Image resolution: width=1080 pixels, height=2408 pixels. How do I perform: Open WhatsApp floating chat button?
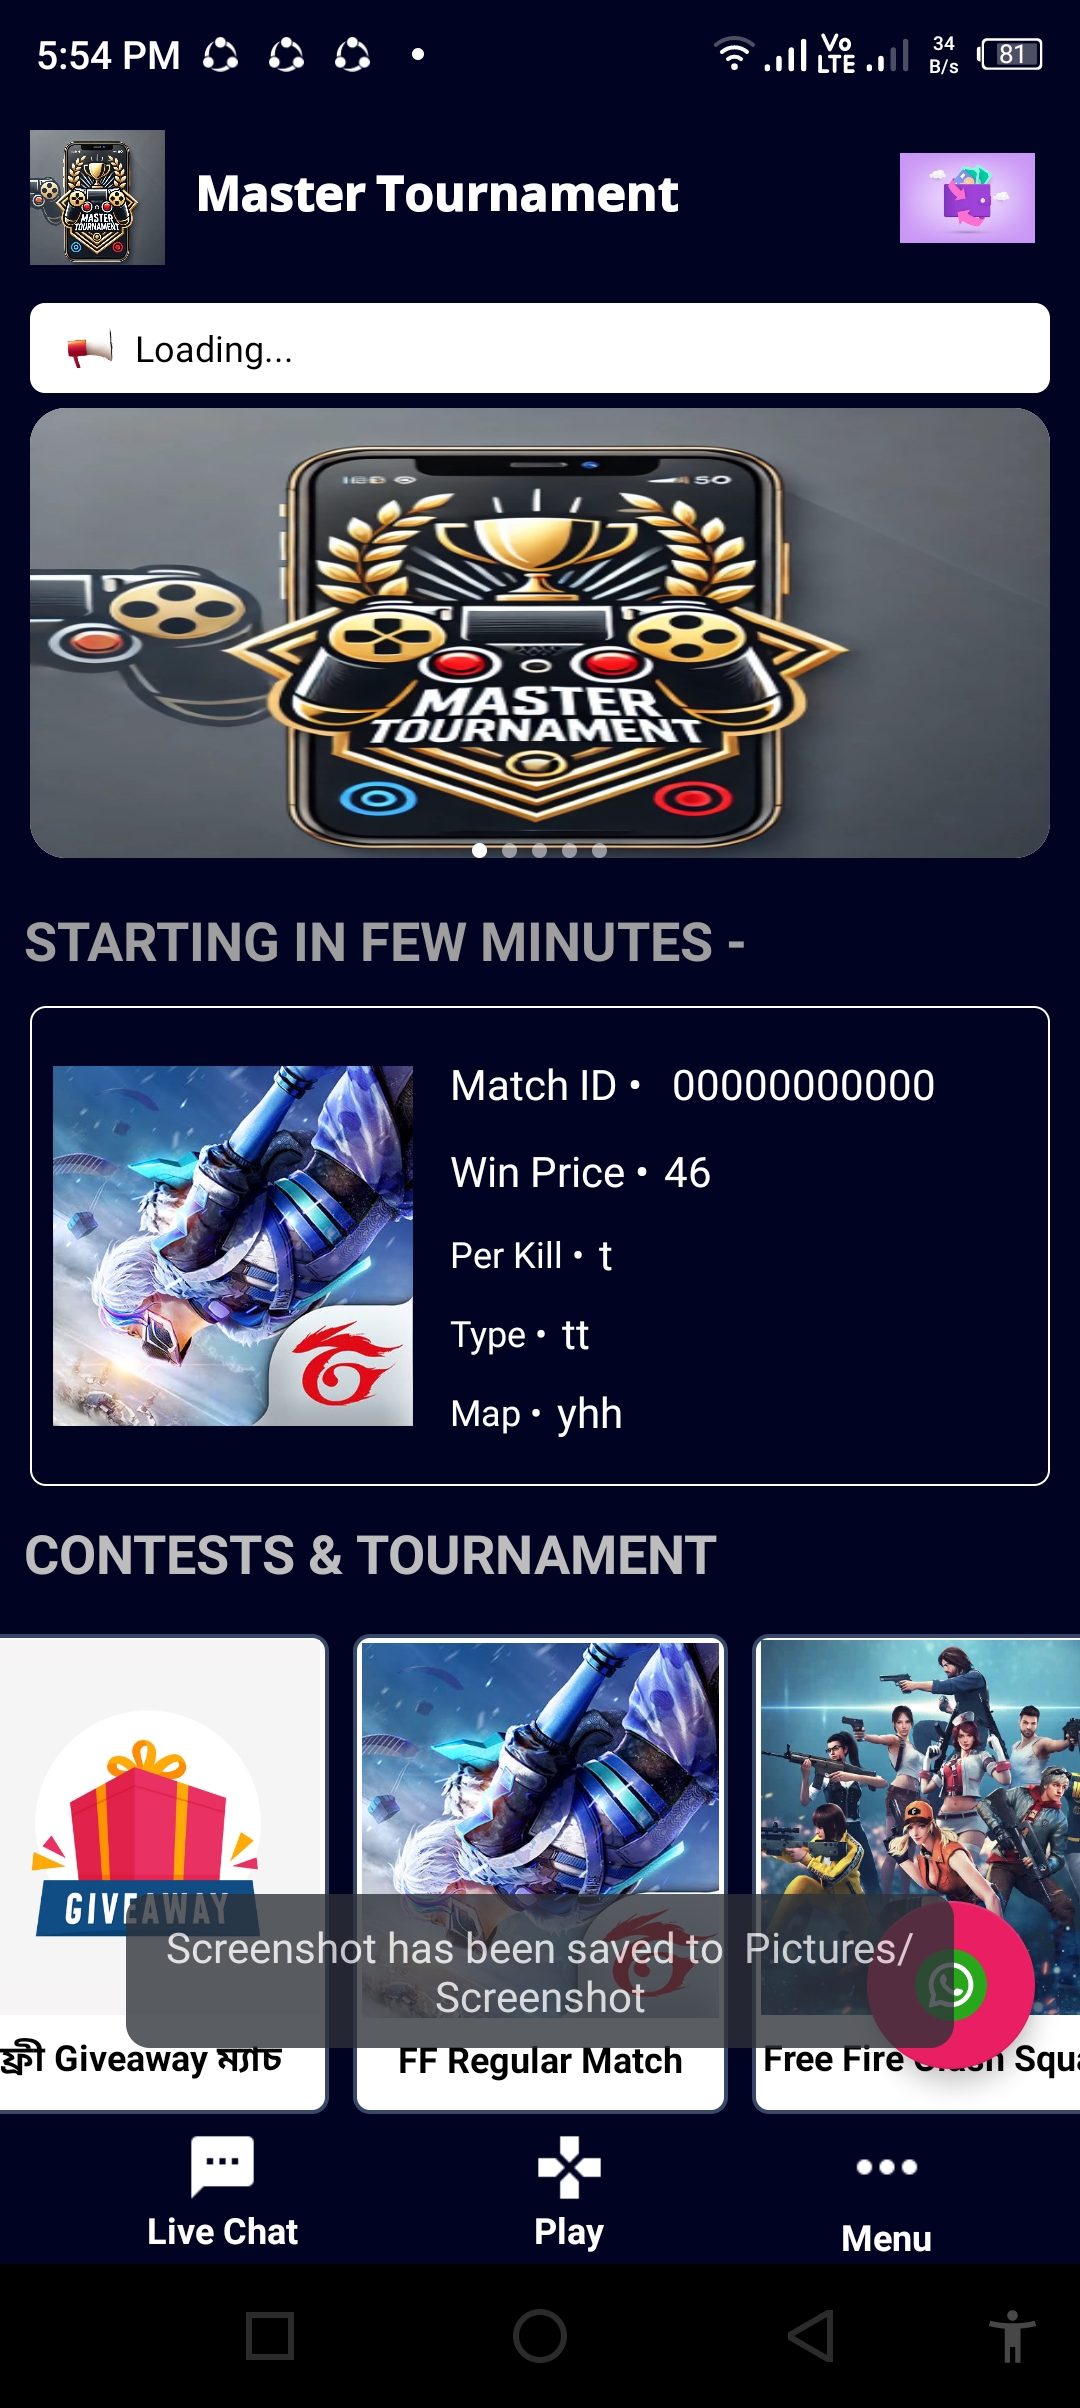pyautogui.click(x=951, y=1985)
